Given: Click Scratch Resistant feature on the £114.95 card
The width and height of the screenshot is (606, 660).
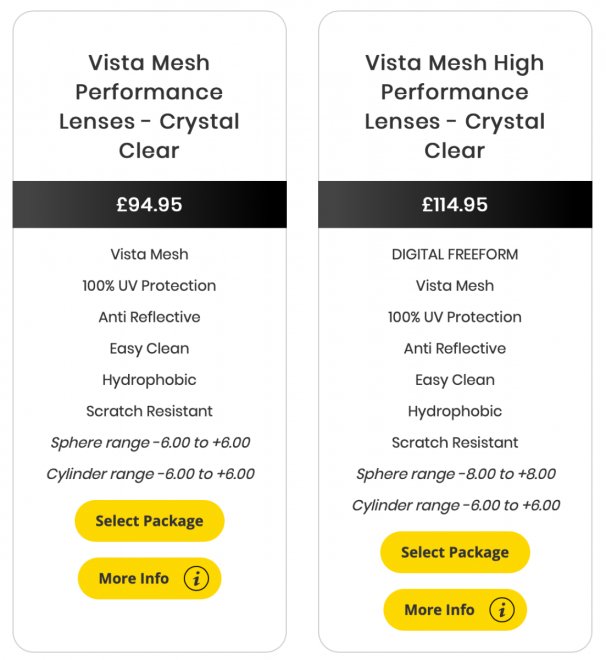Looking at the screenshot, I should 455,442.
